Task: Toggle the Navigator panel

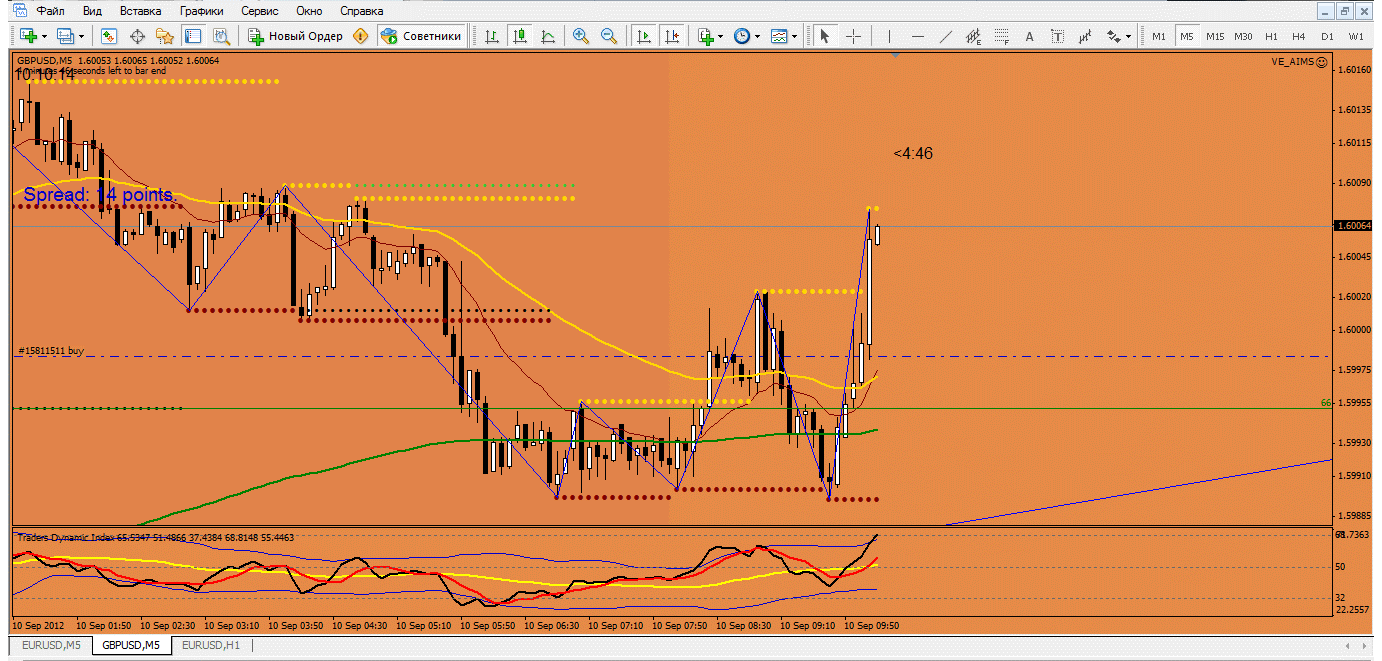Action: click(165, 36)
